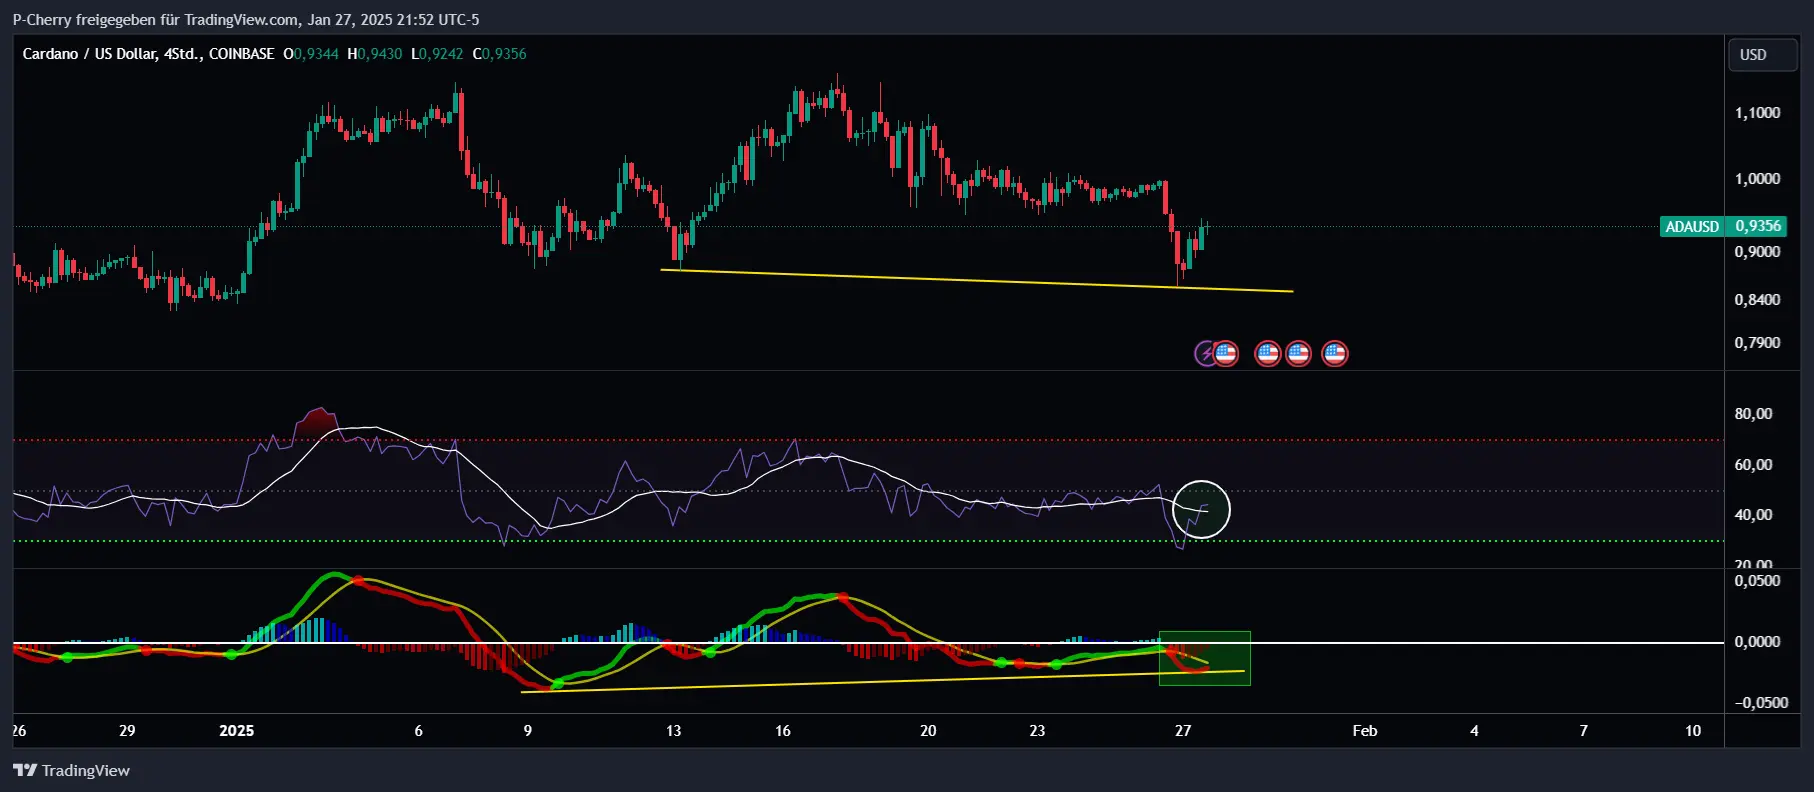Screen dimensions: 1814x792
Task: Click the US flag icon overlapping the lightning icon
Action: (x=1226, y=353)
